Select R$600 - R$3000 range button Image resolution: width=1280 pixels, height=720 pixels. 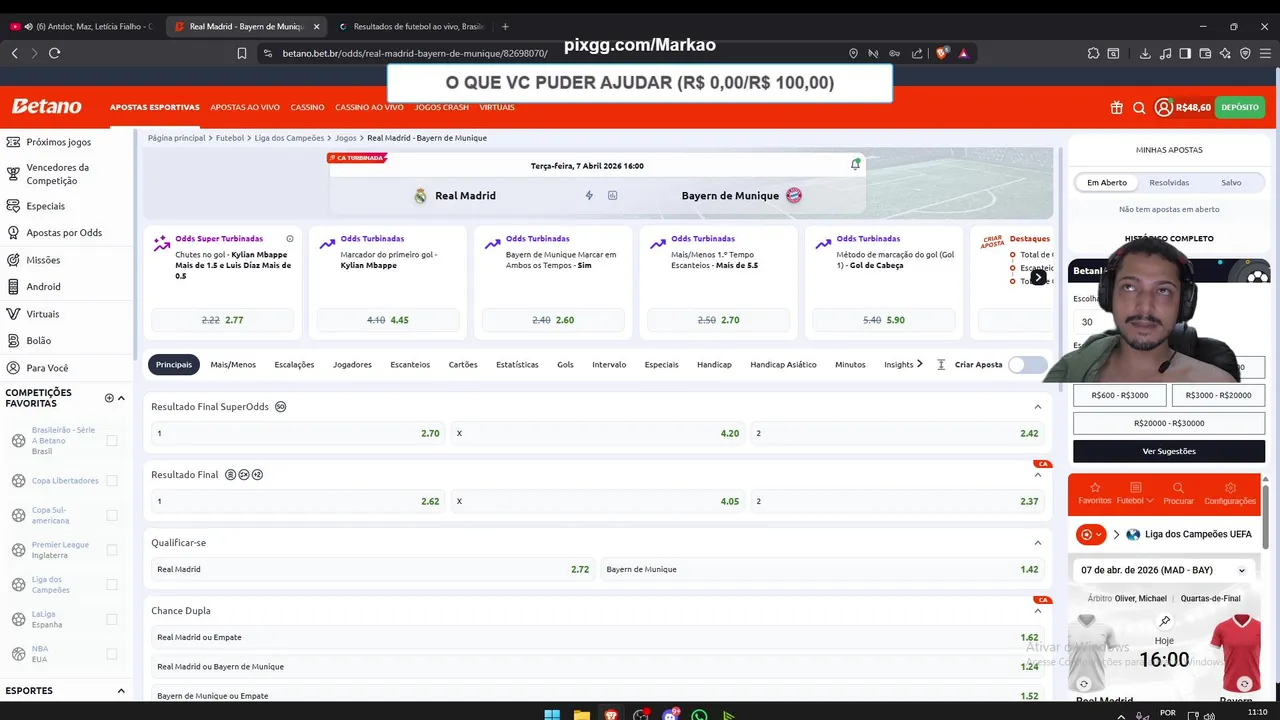(1120, 395)
